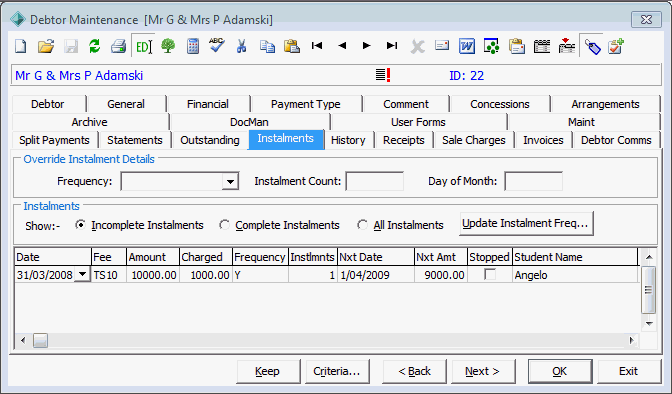Open the folder icon in toolbar
Viewport: 672px width, 394px height.
click(x=45, y=46)
